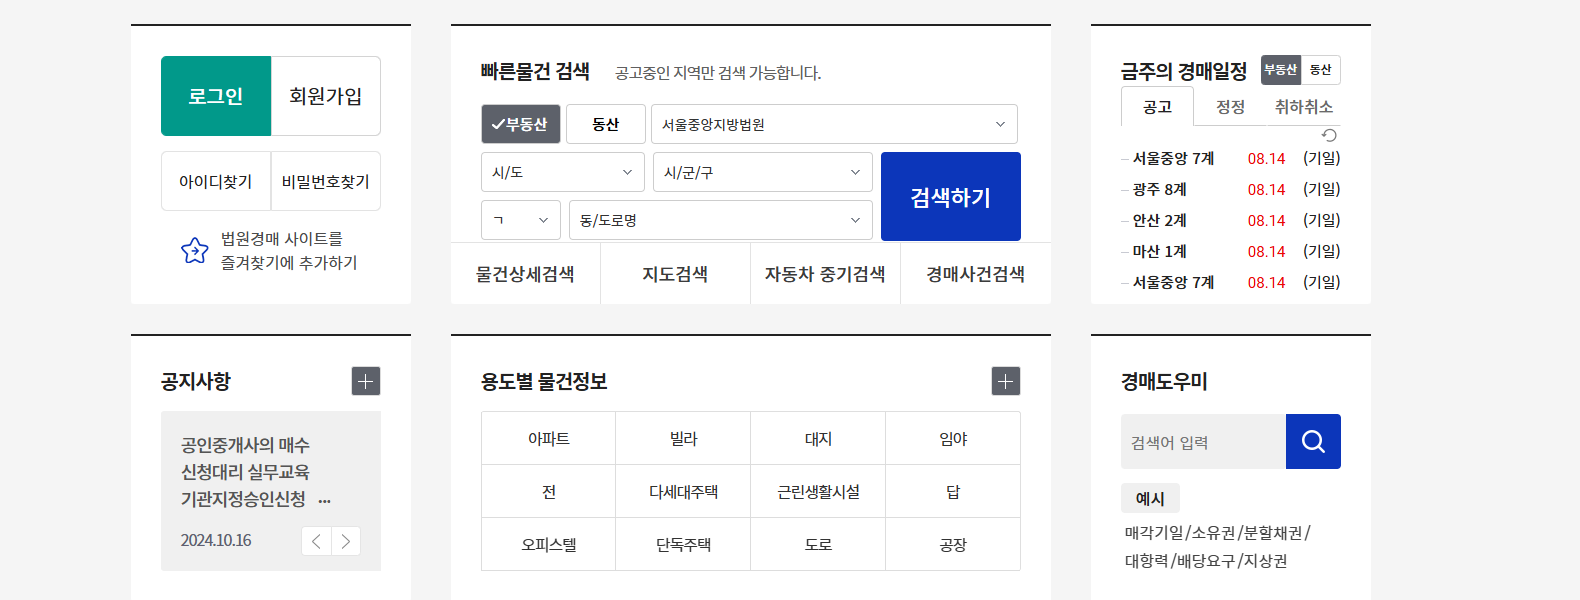Select 근린생활시설 property type
The image size is (1580, 600).
[x=819, y=491]
